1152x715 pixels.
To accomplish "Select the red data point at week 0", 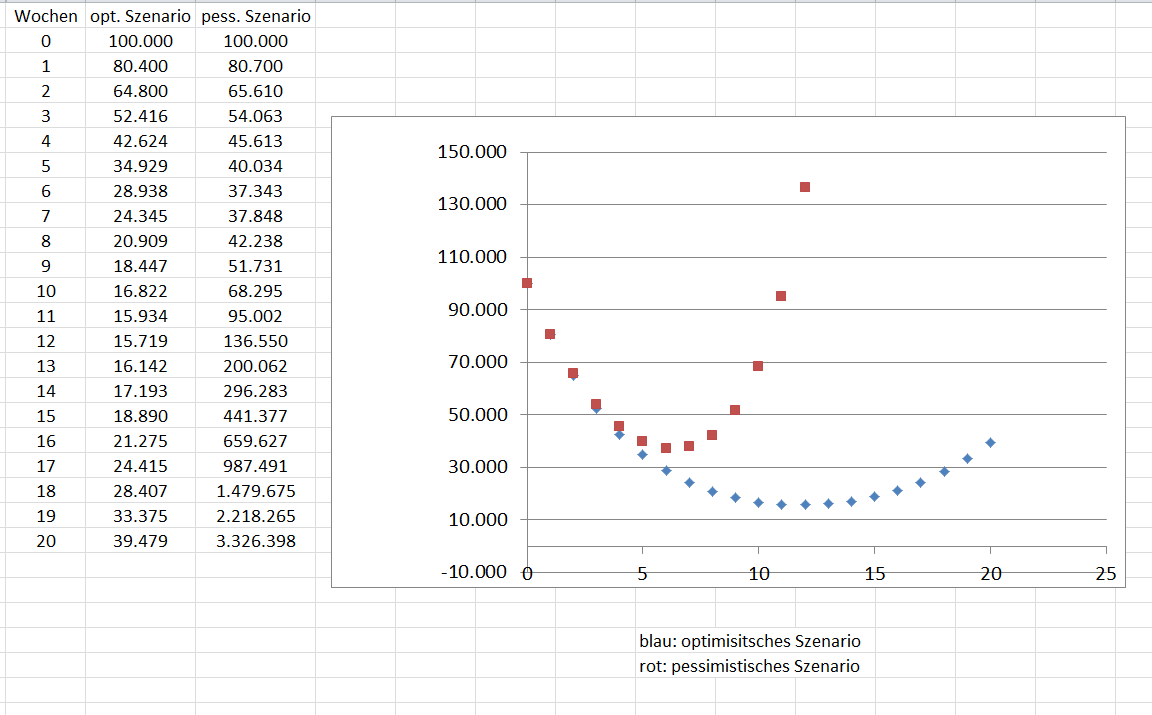I will point(527,283).
